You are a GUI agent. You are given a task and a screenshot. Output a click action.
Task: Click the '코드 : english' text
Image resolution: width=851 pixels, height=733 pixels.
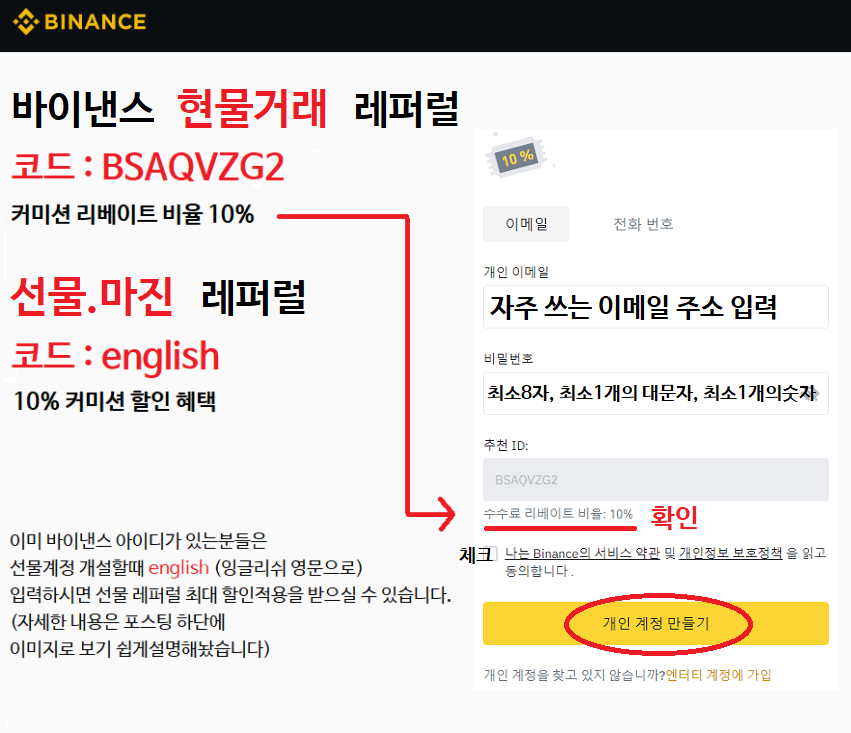click(115, 356)
